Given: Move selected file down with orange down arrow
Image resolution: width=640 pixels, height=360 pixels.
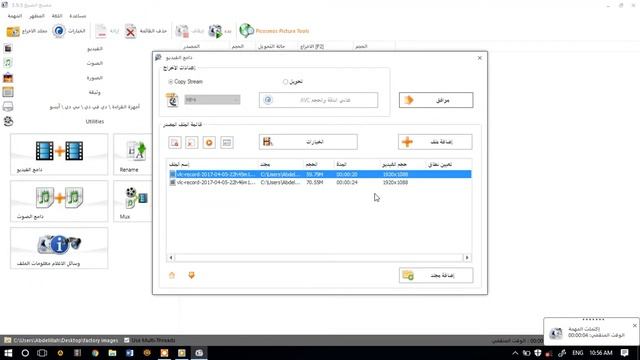Looking at the screenshot, I should tap(191, 275).
